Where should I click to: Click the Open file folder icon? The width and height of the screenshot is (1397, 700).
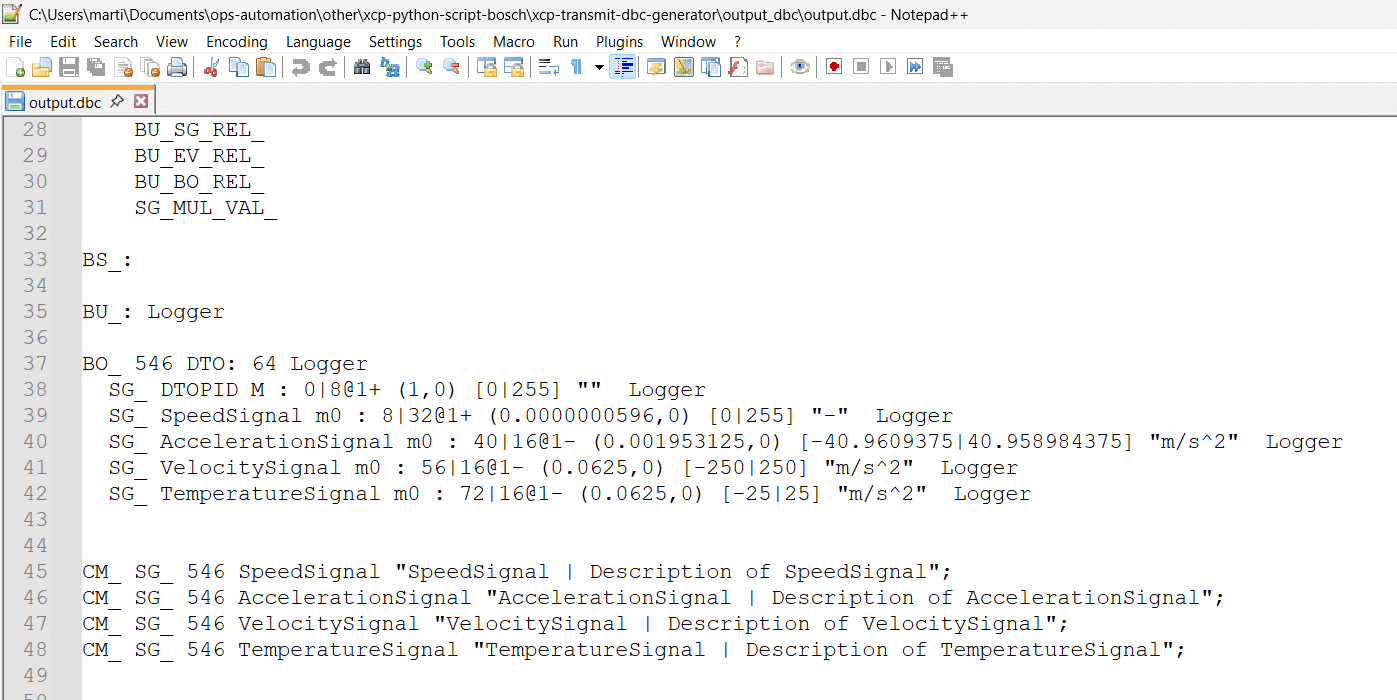pyautogui.click(x=42, y=67)
